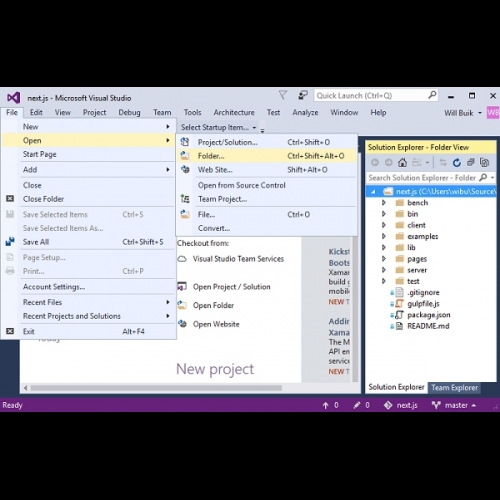
Task: Click the Visual Studio logo icon
Action: [x=14, y=98]
